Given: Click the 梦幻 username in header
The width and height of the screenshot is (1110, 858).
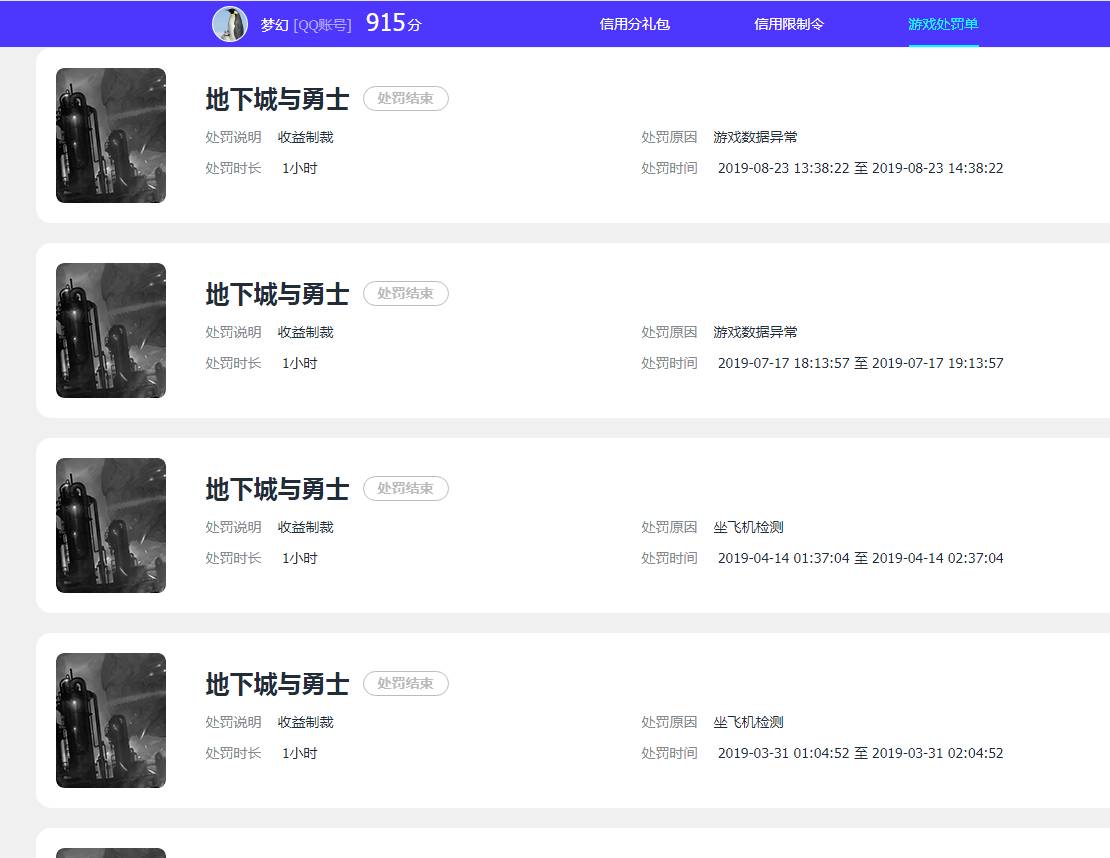Looking at the screenshot, I should tap(274, 25).
